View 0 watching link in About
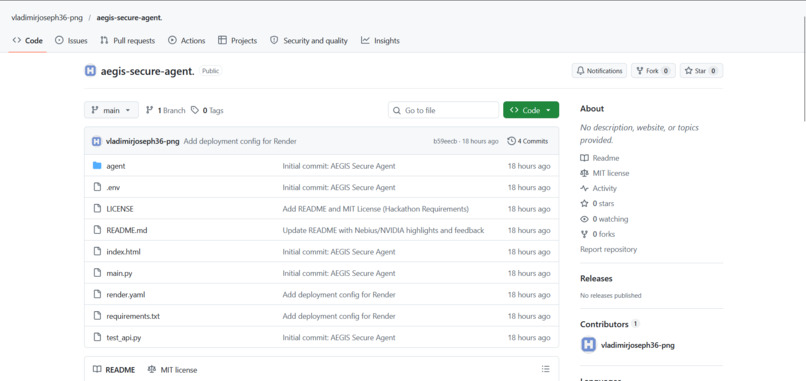Image resolution: width=806 pixels, height=381 pixels. coord(604,219)
